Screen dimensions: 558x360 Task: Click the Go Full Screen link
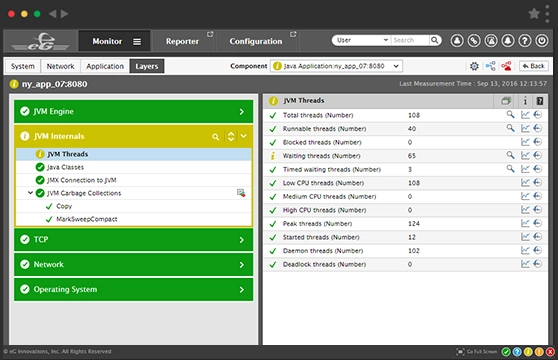click(x=481, y=352)
